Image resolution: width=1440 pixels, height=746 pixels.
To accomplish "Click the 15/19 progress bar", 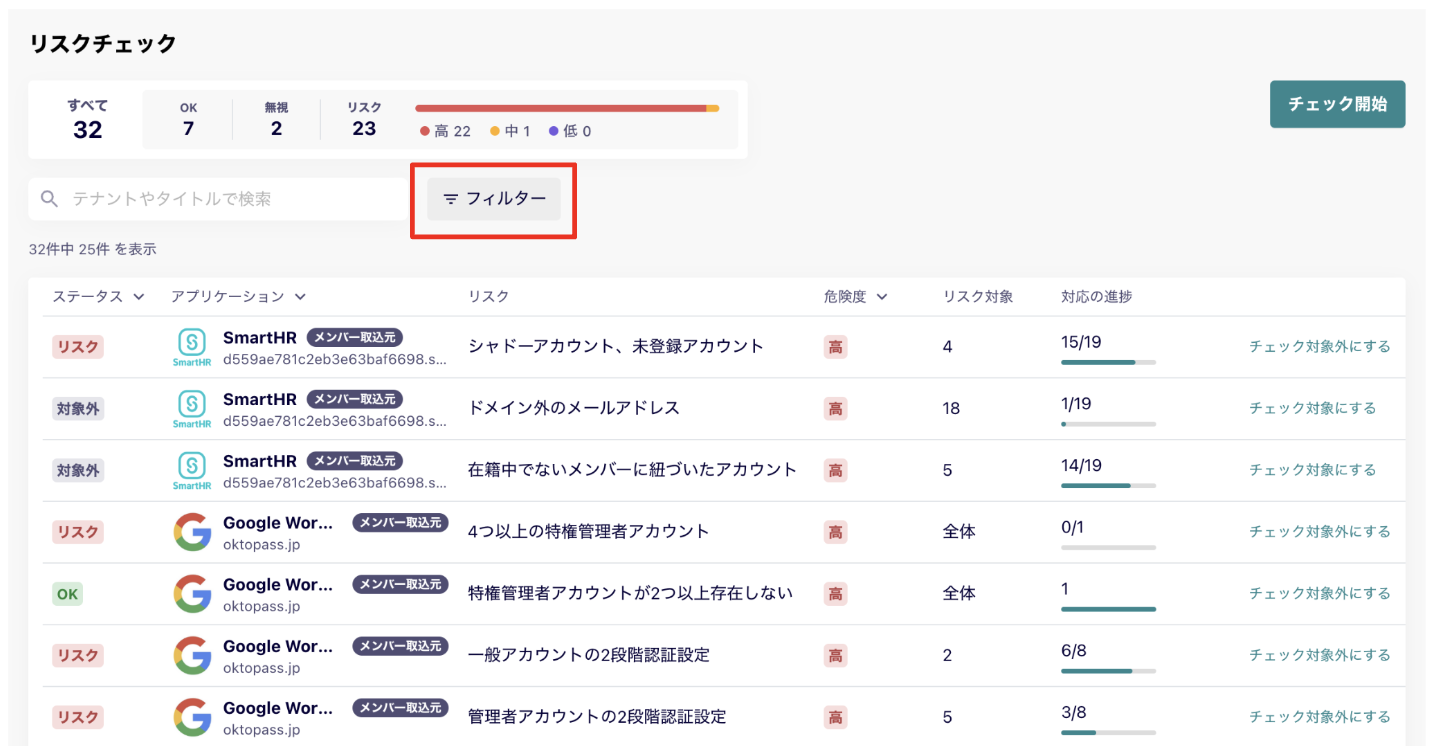I will (1108, 362).
